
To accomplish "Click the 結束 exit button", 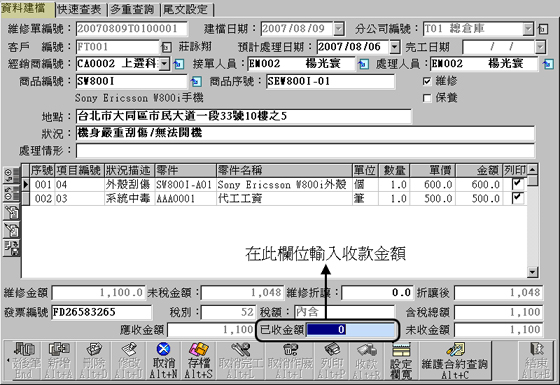I will [x=536, y=361].
